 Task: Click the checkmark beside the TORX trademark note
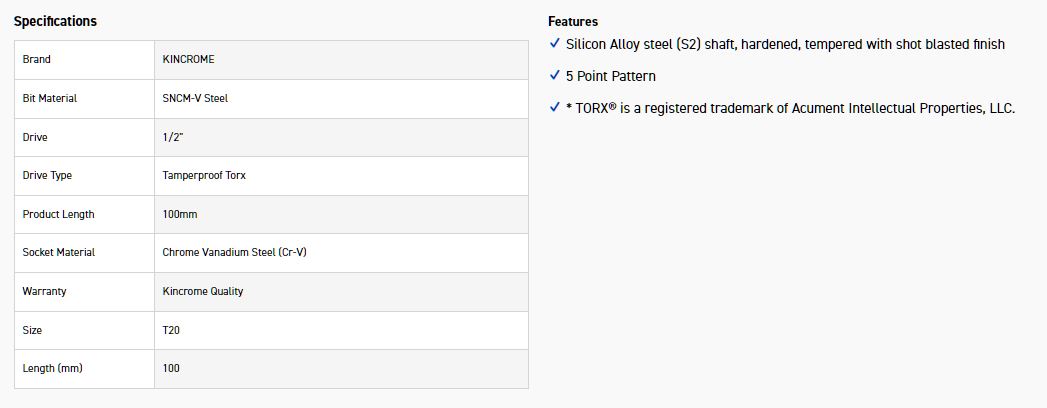pyautogui.click(x=555, y=108)
